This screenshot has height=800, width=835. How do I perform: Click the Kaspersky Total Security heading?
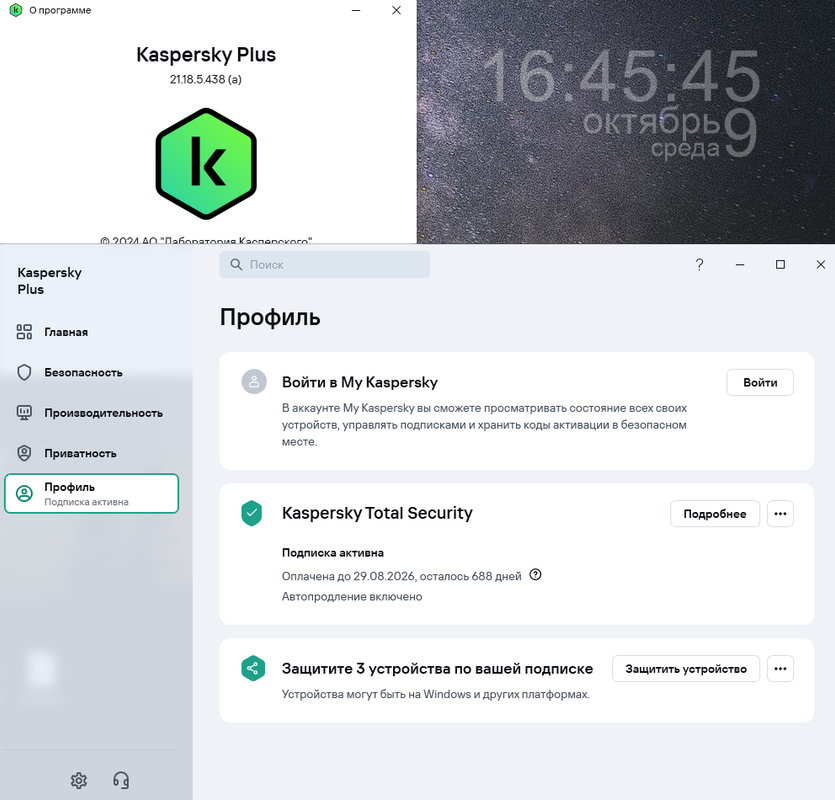(x=377, y=513)
